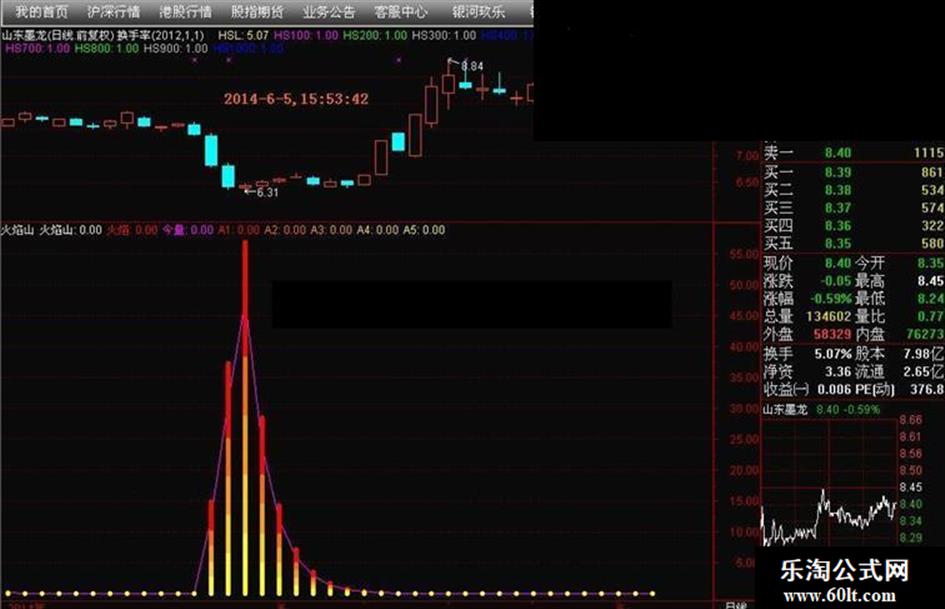Image resolution: width=945 pixels, height=609 pixels.
Task: Click the 6.31 low price marker
Action: point(267,192)
